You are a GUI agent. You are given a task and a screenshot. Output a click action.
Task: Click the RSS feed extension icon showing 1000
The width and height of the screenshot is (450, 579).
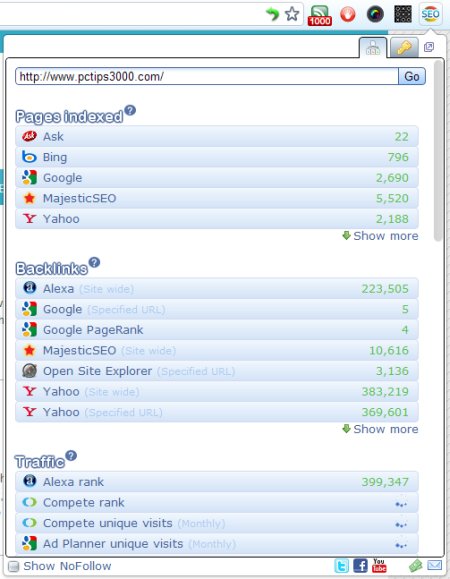[x=319, y=16]
